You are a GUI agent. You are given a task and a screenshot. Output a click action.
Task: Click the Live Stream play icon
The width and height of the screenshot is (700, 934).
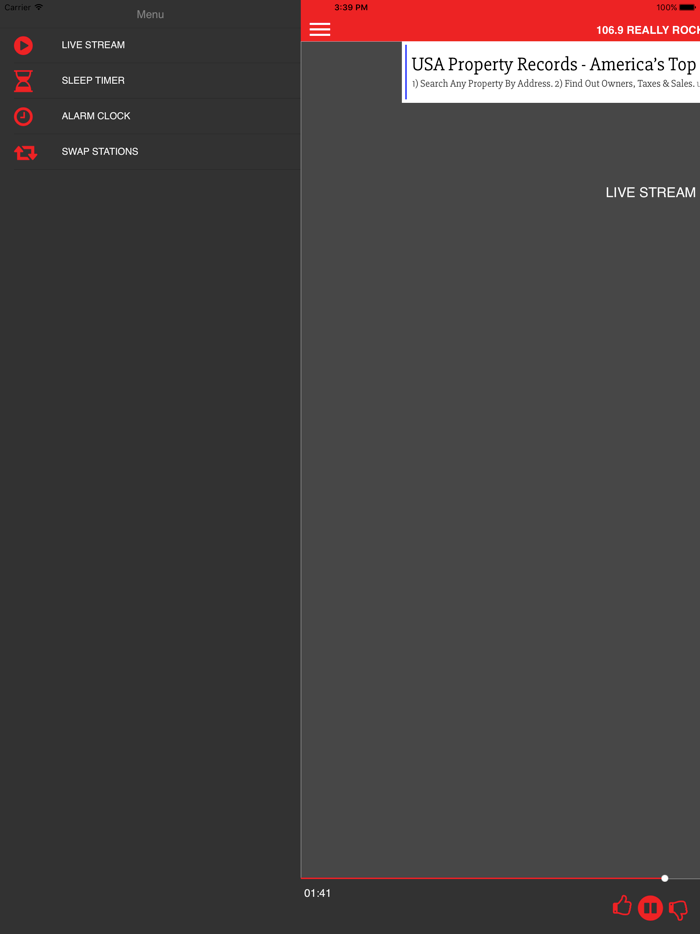click(23, 45)
